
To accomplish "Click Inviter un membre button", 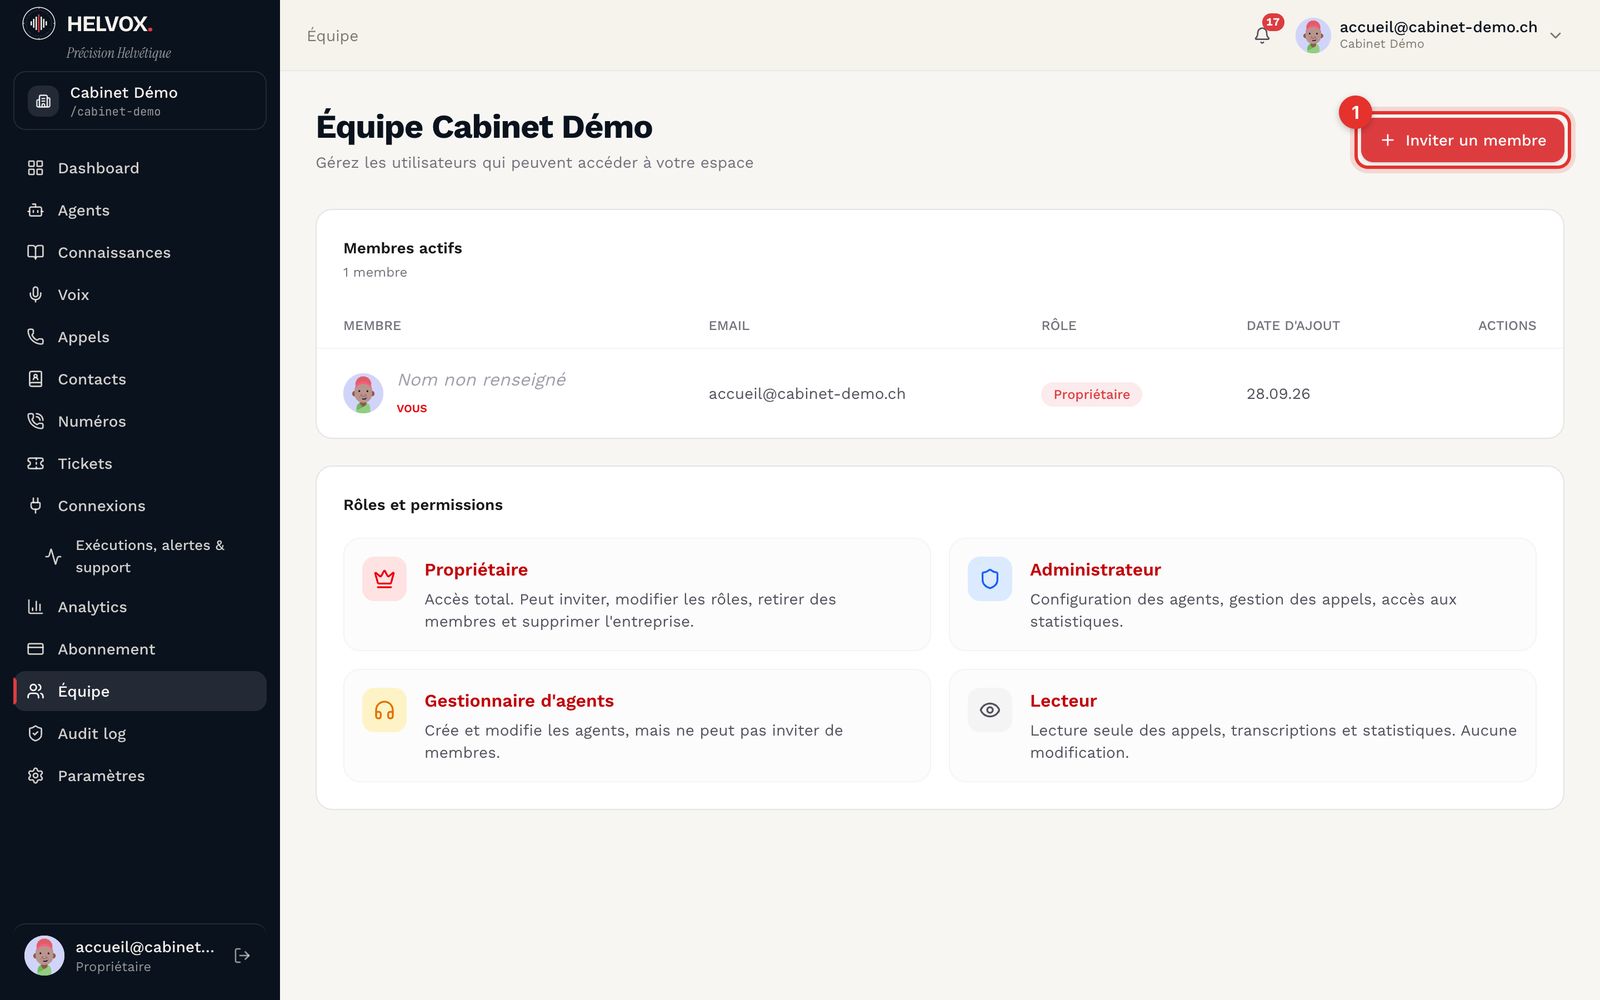I will click(x=1462, y=140).
